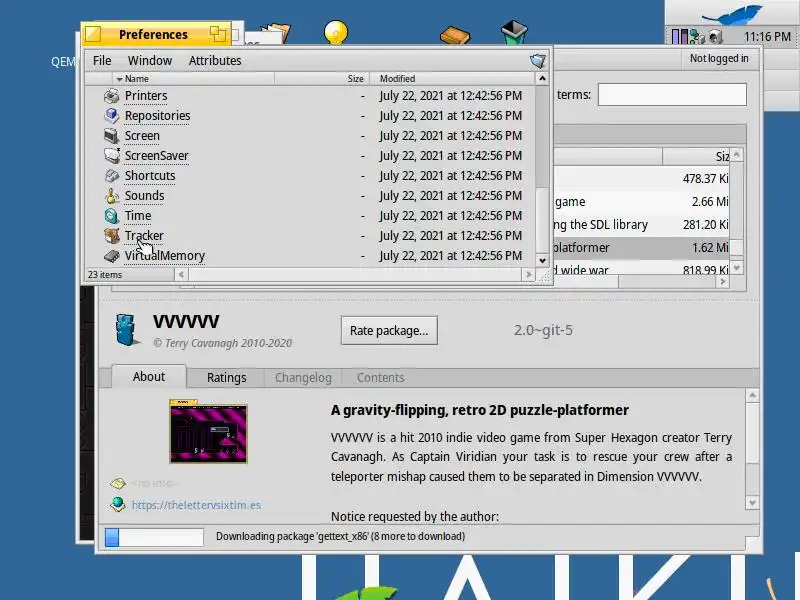
Task: Click the 2.0~git-5 version label
Action: coord(543,330)
